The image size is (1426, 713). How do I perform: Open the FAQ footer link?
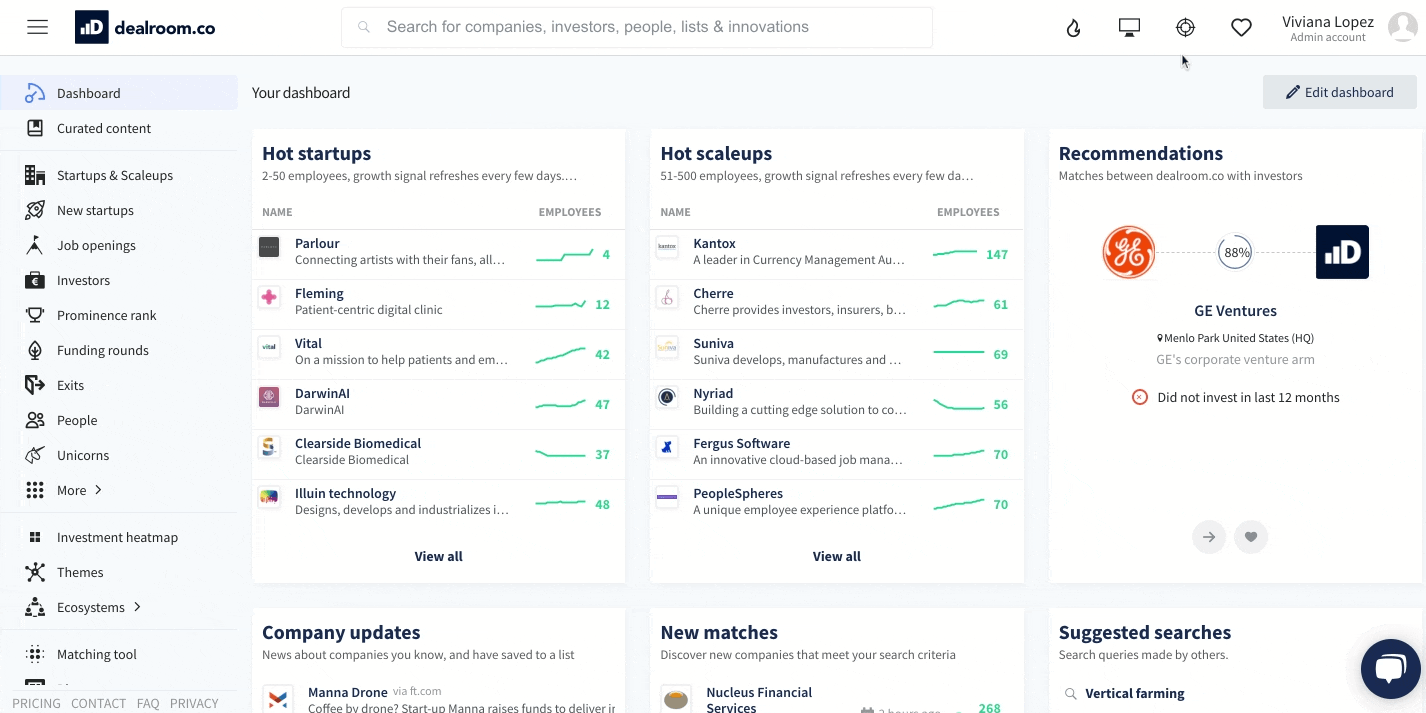point(148,703)
